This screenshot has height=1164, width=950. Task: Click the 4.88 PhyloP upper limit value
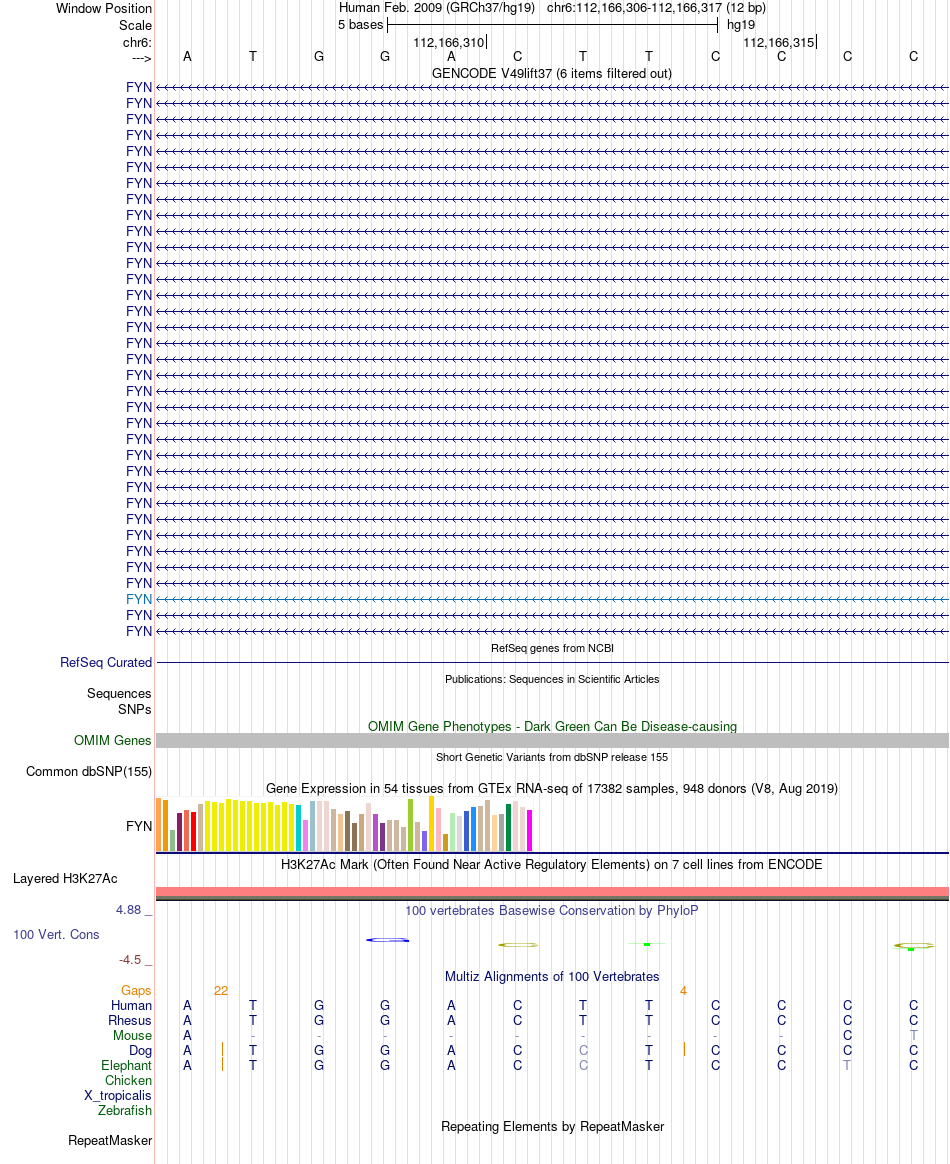coord(128,909)
